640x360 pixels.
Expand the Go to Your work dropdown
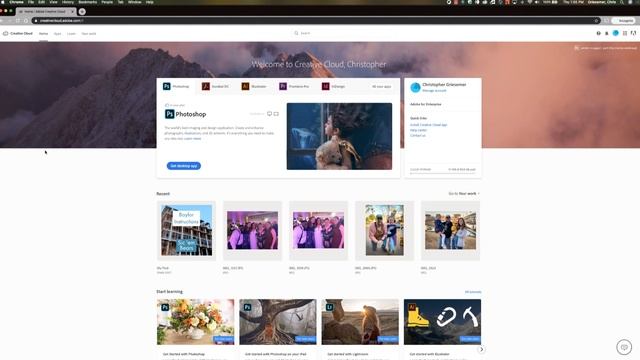(x=464, y=193)
